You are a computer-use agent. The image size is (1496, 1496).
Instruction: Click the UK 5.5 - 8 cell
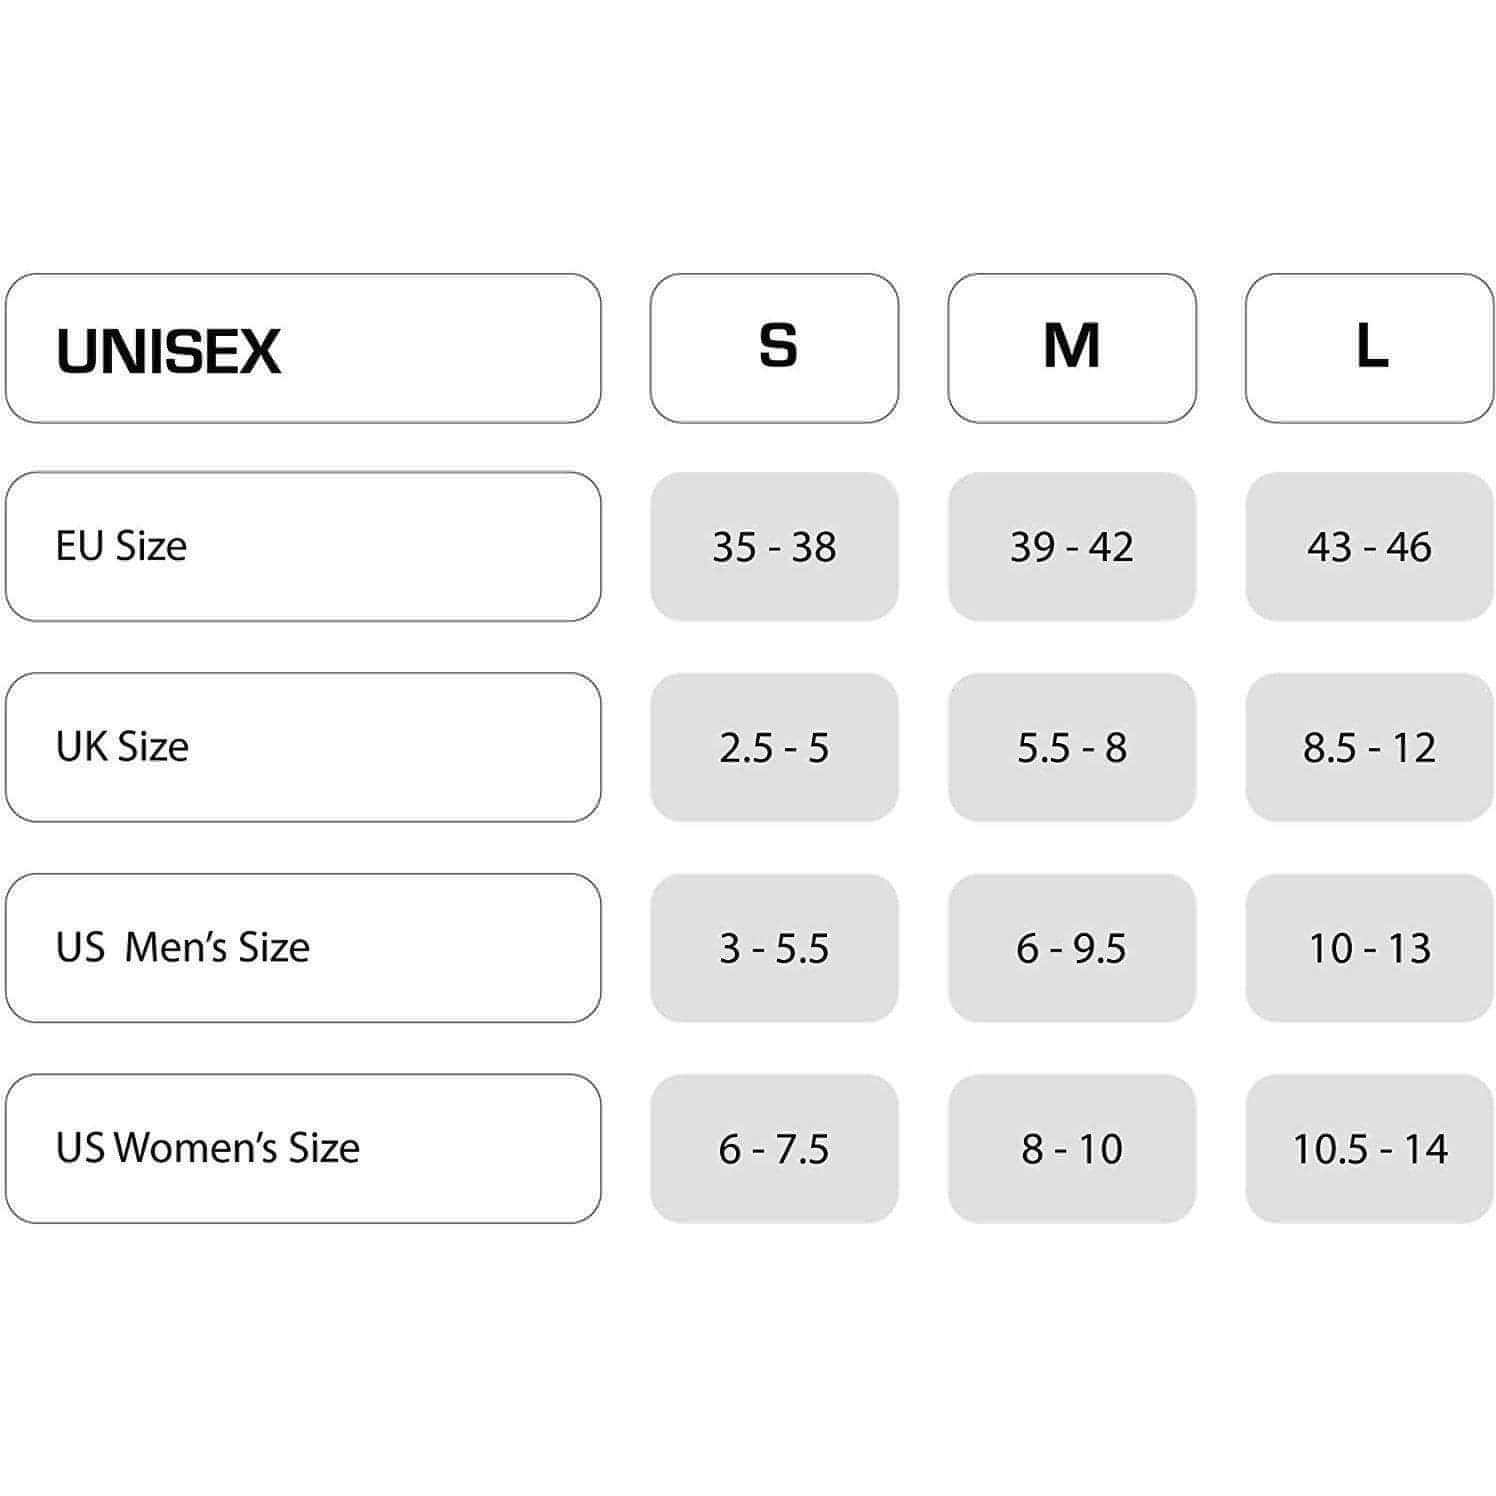(1071, 747)
